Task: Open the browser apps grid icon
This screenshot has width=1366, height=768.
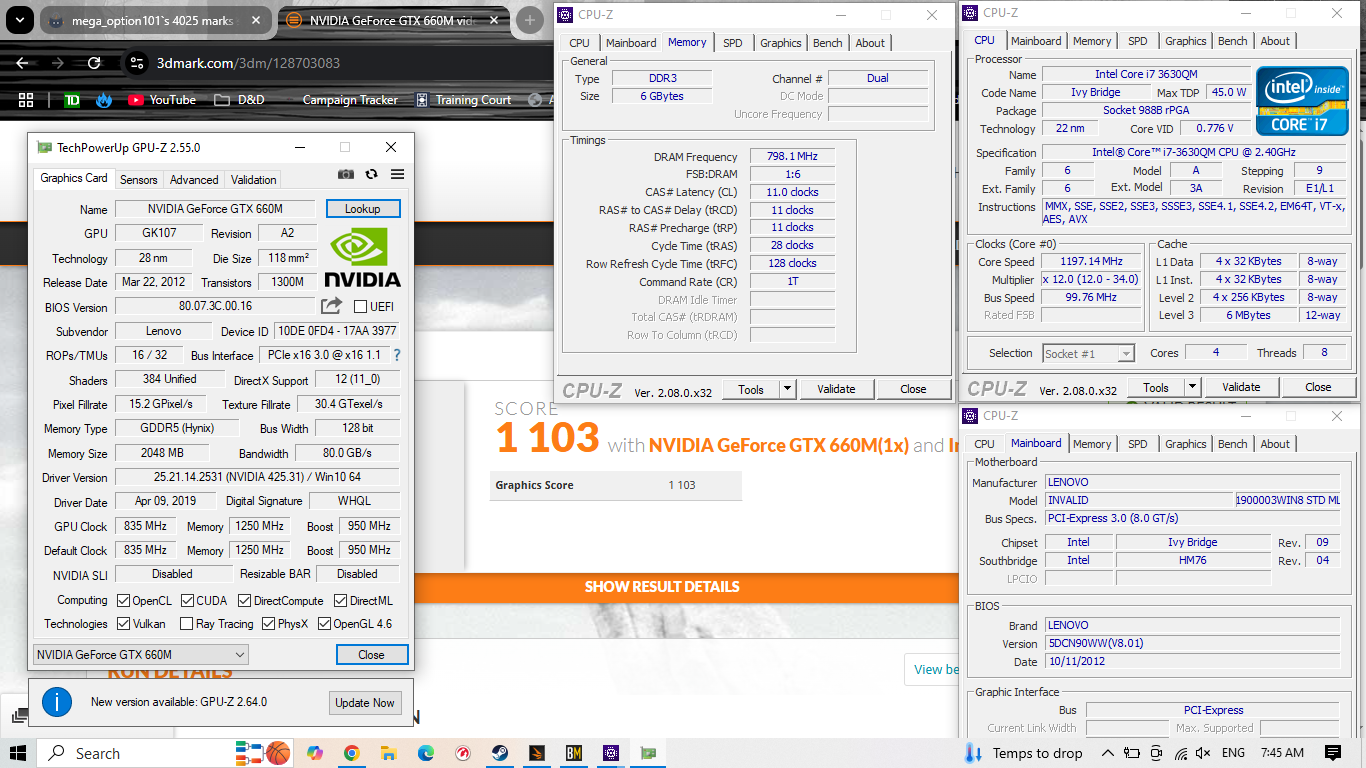Action: pos(26,100)
